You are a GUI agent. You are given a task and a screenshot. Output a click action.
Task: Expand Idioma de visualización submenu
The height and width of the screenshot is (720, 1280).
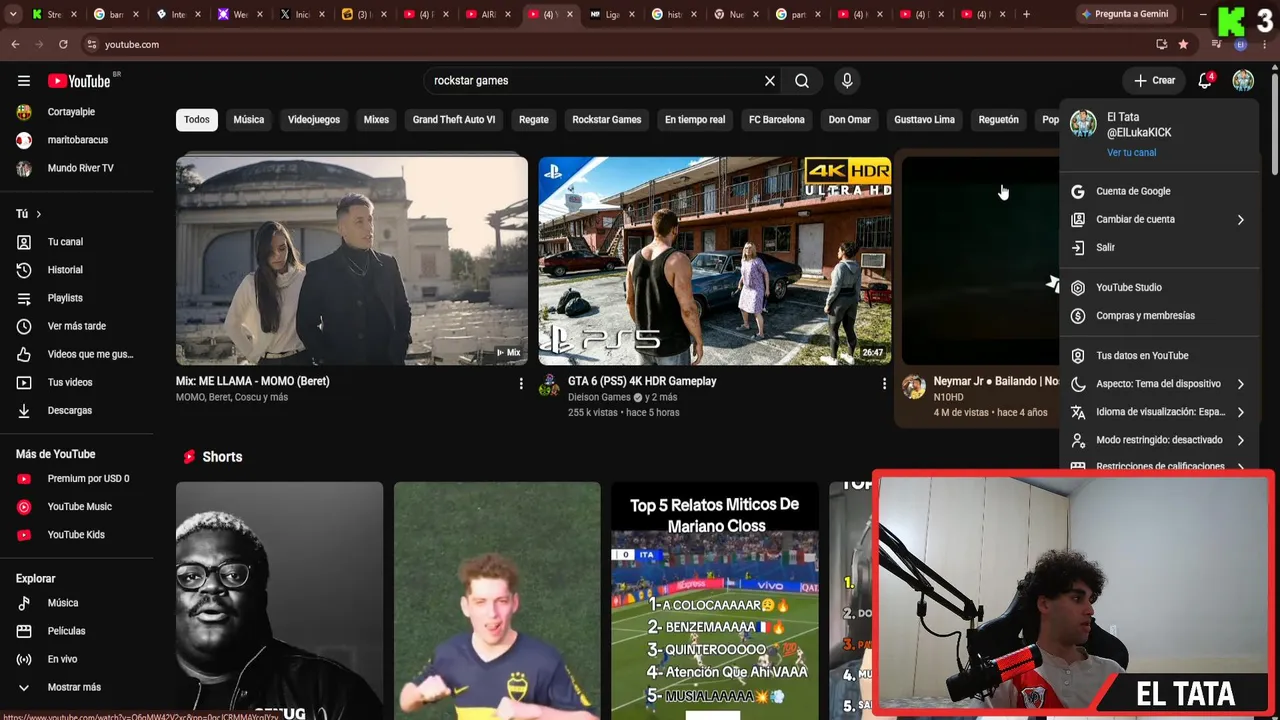pos(1160,412)
